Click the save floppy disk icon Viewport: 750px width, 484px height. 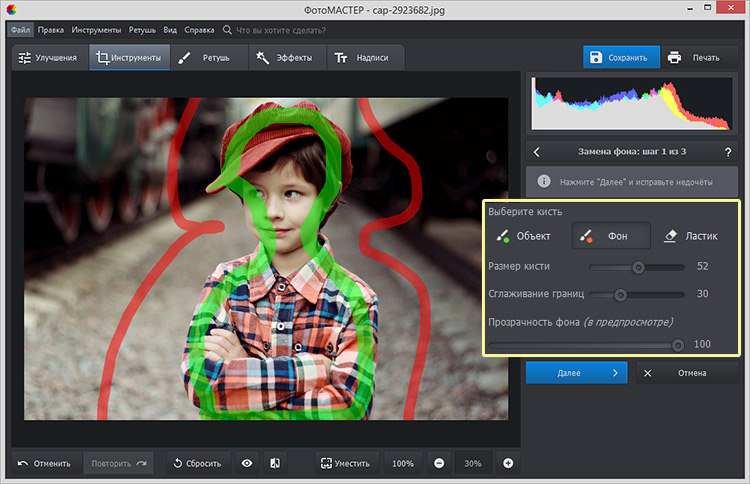click(x=596, y=58)
